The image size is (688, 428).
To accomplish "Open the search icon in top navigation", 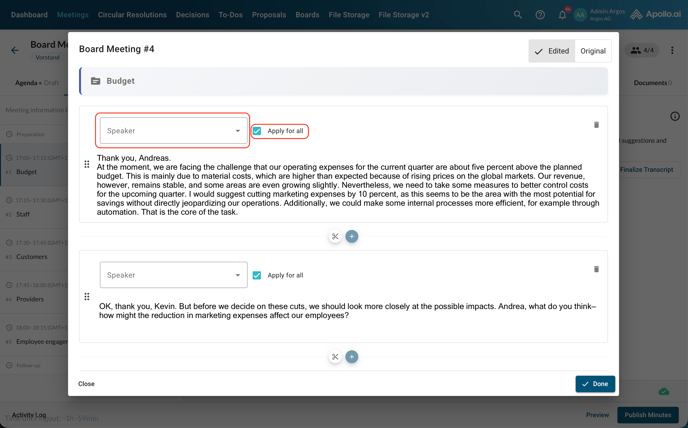I will pos(518,15).
